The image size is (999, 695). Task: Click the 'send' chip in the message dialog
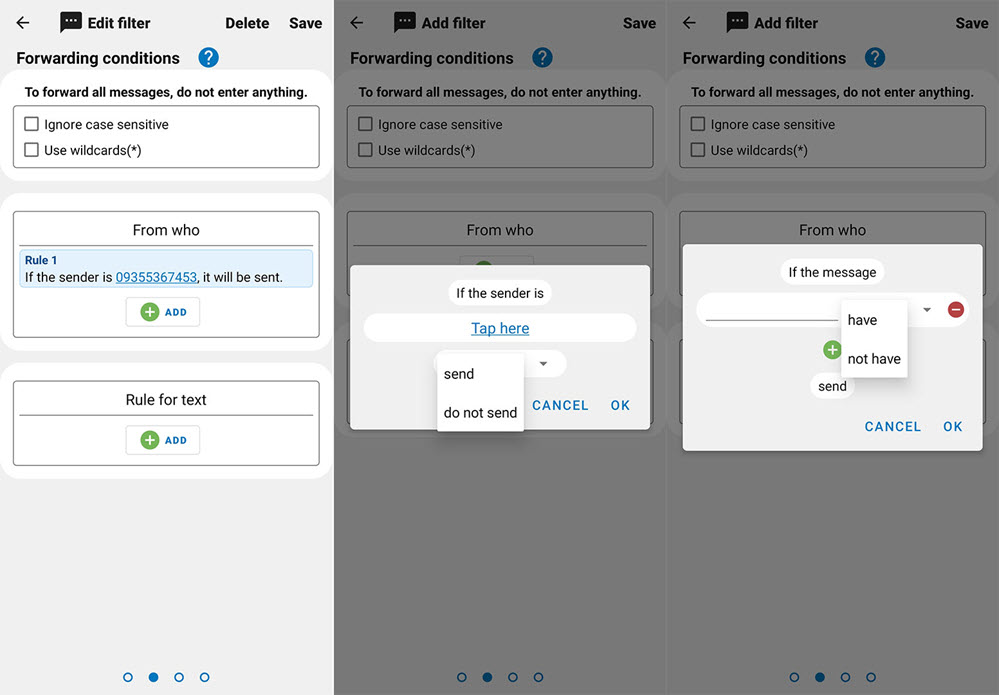point(832,386)
